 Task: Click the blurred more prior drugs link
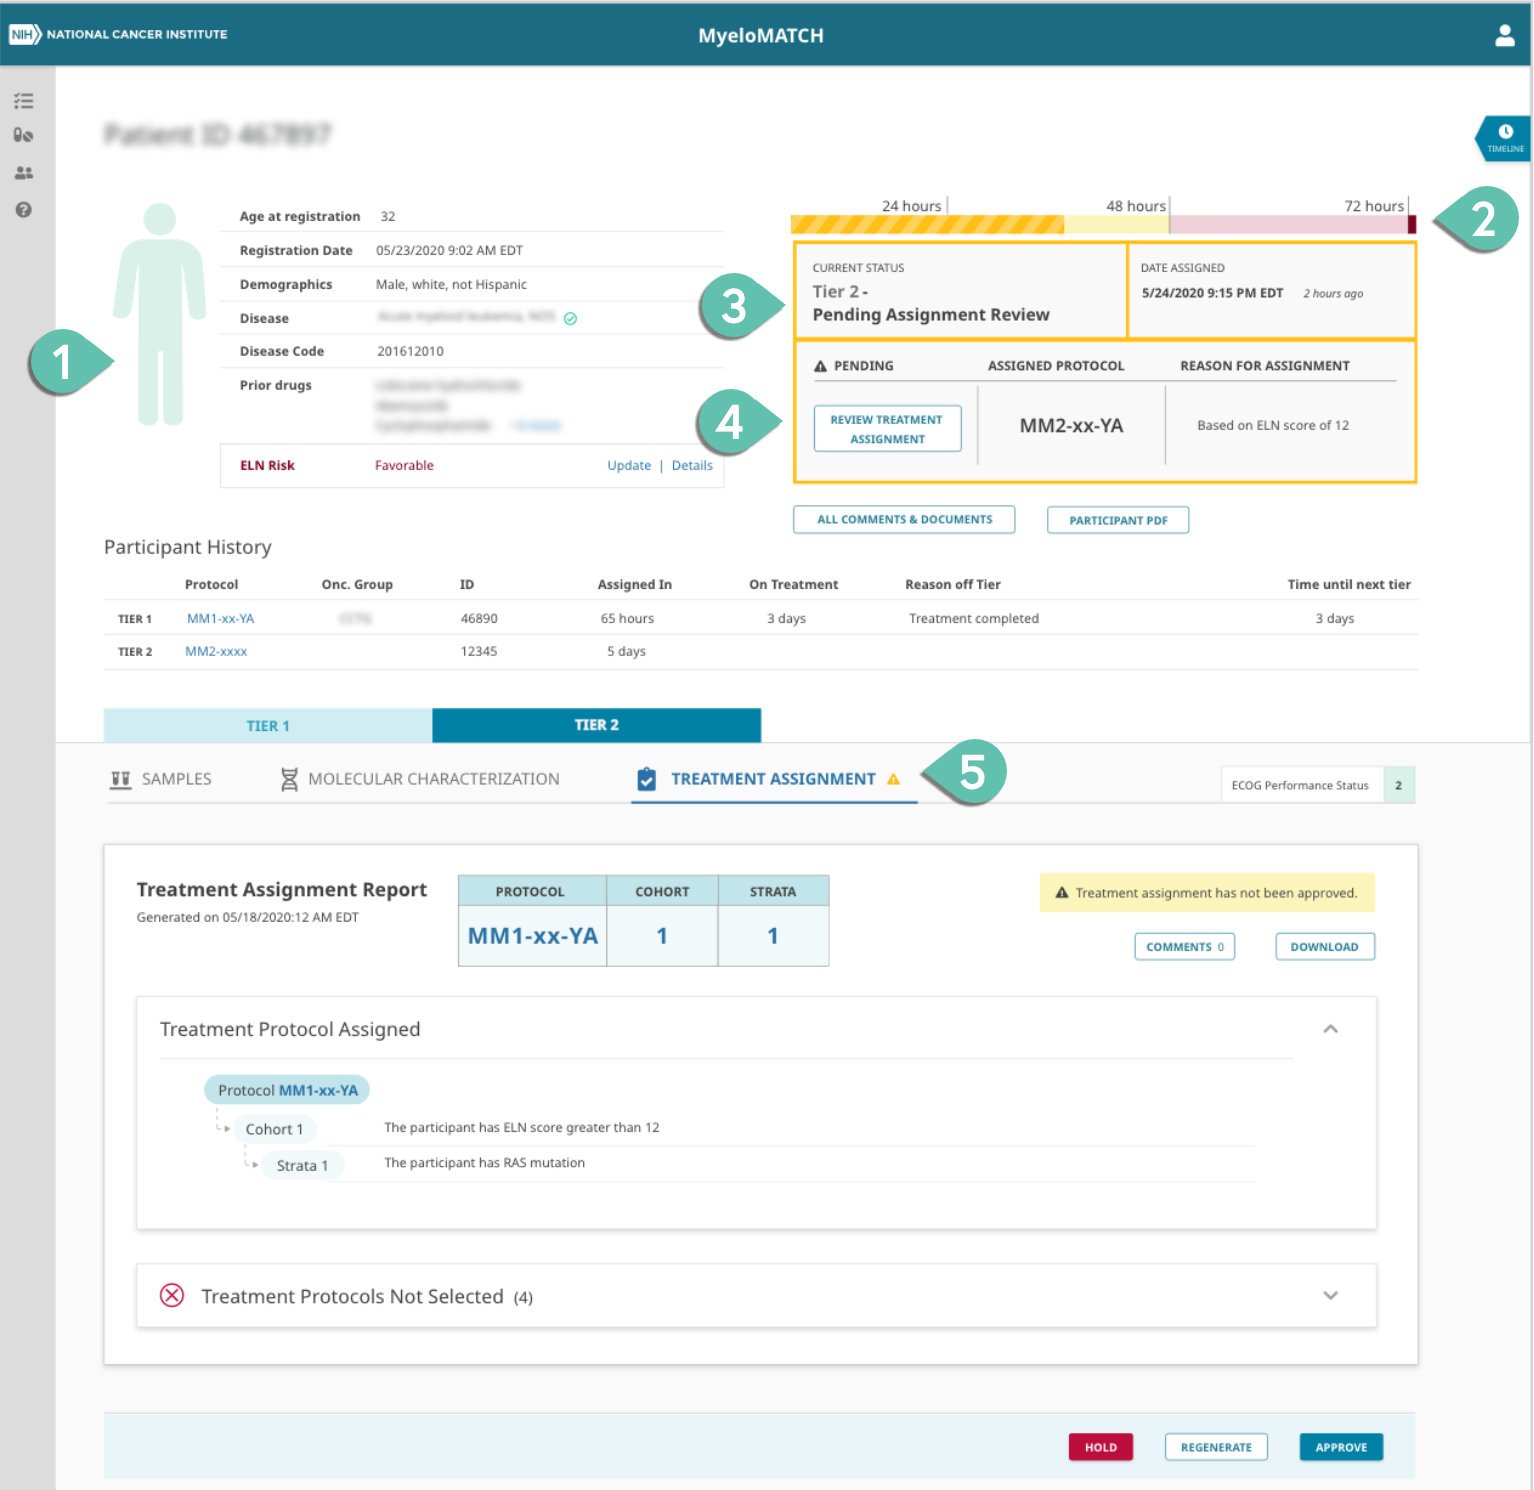(x=536, y=426)
